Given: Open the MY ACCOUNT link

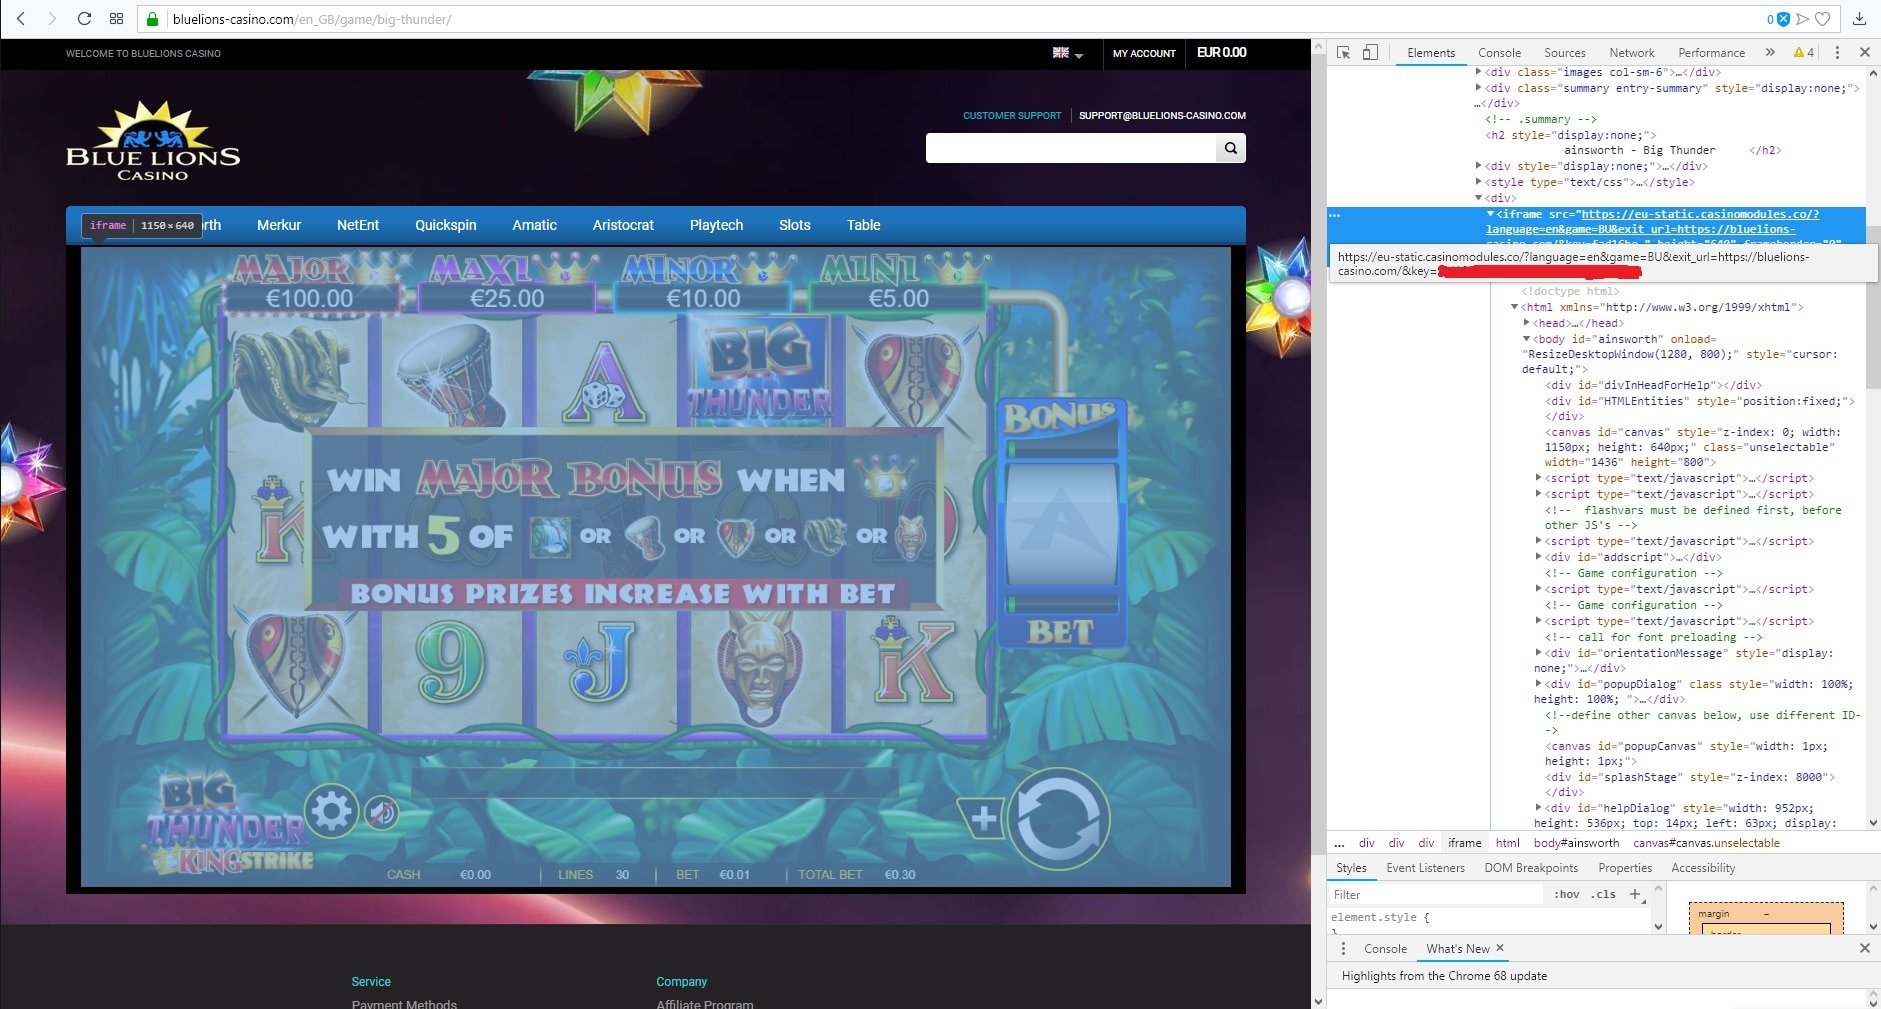Looking at the screenshot, I should [x=1144, y=53].
